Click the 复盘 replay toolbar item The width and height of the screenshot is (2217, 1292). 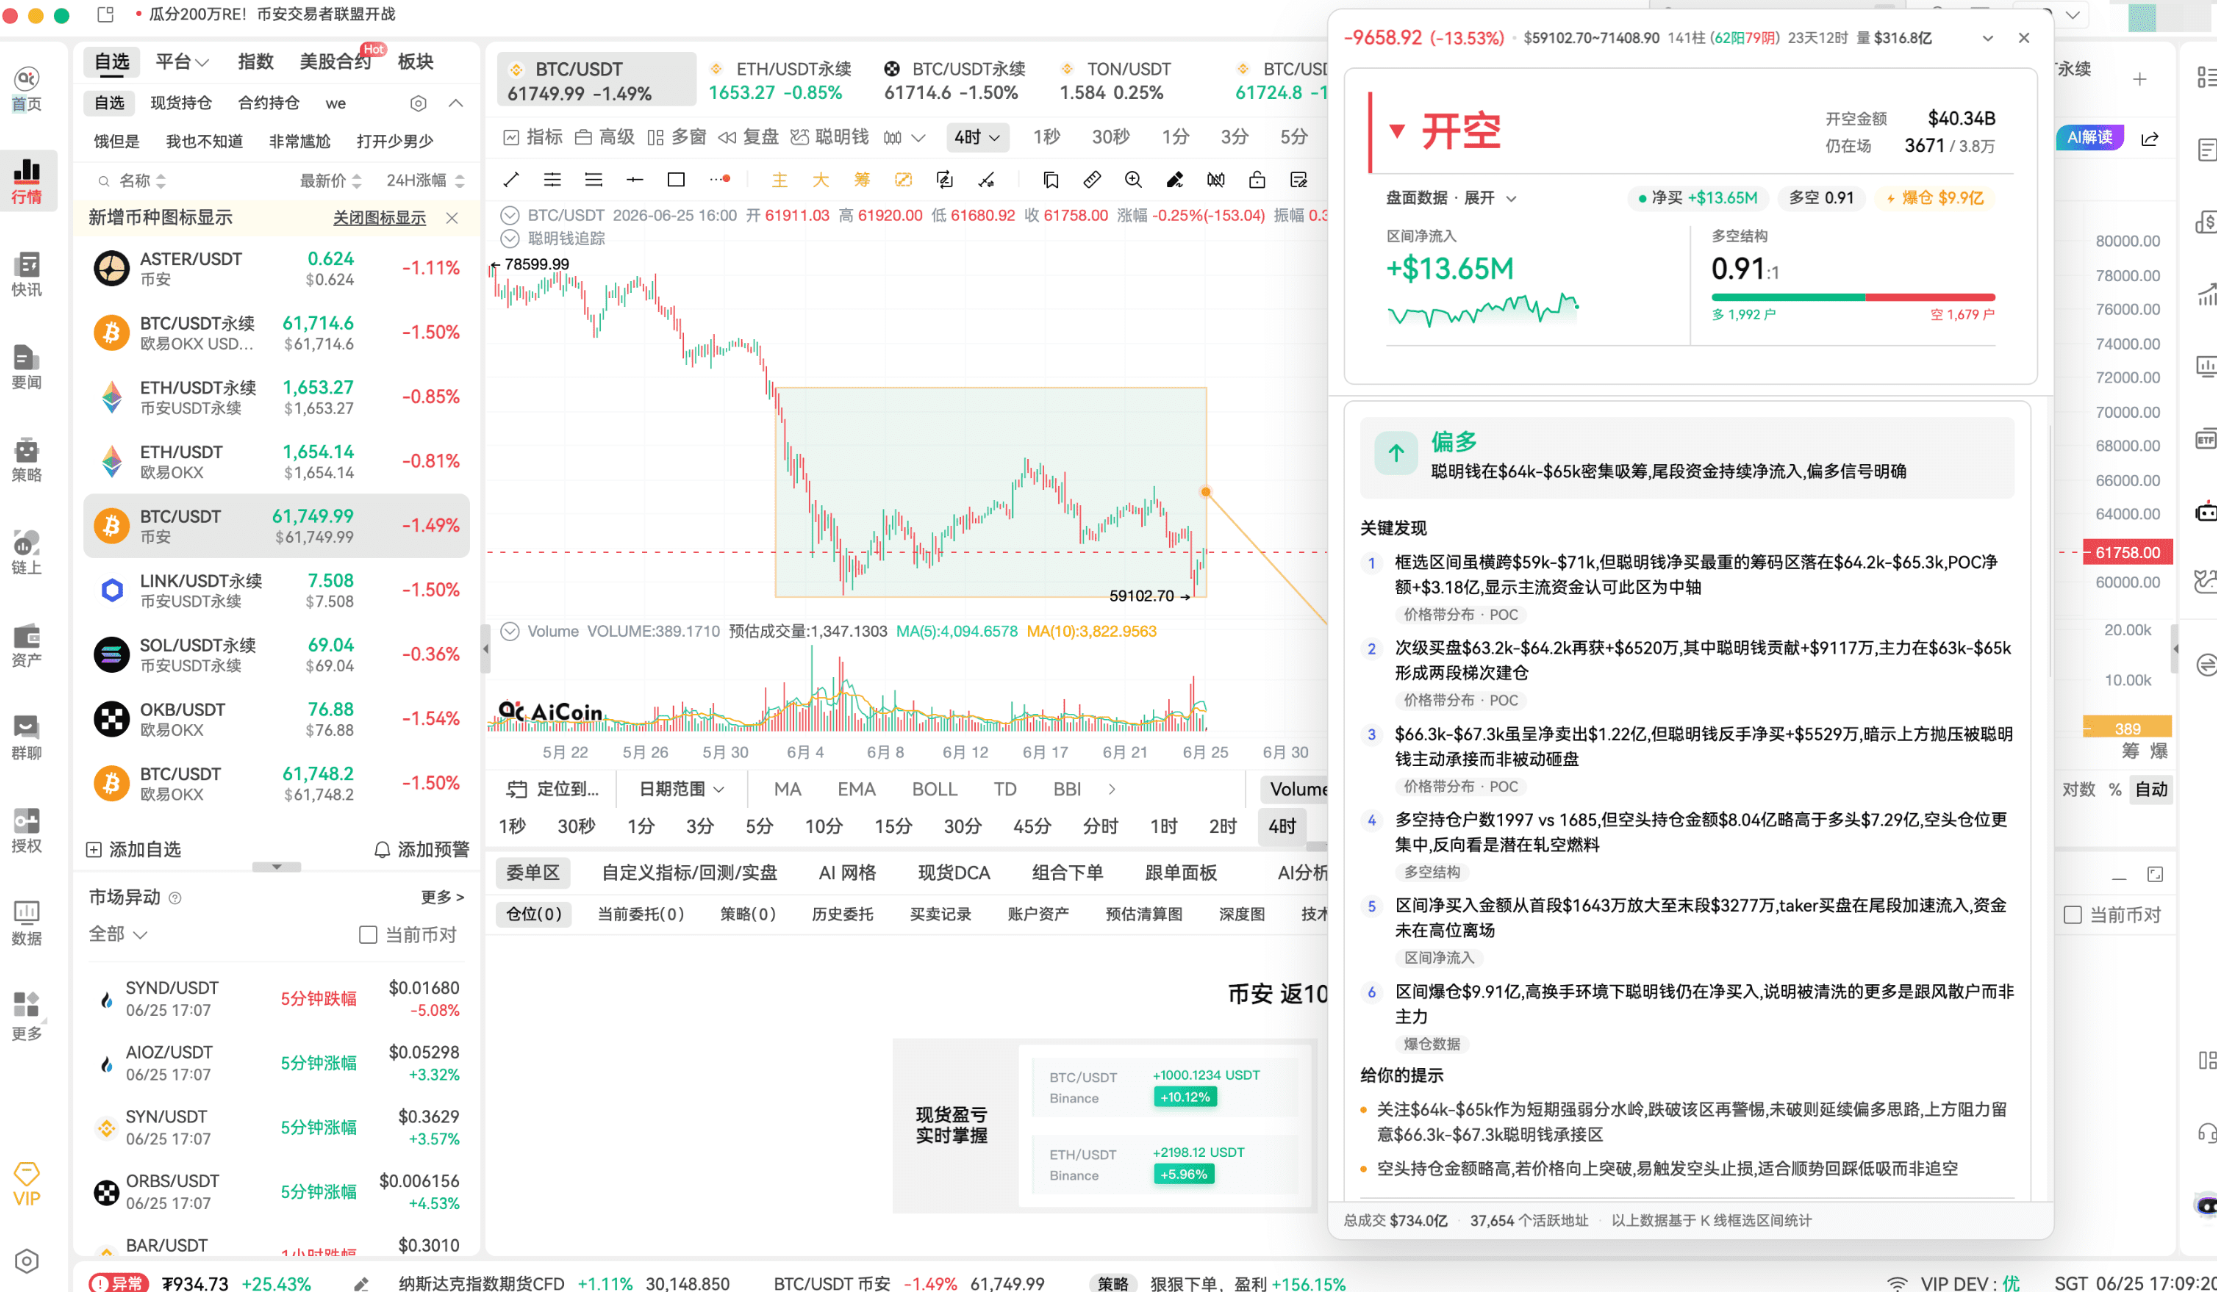pyautogui.click(x=749, y=137)
